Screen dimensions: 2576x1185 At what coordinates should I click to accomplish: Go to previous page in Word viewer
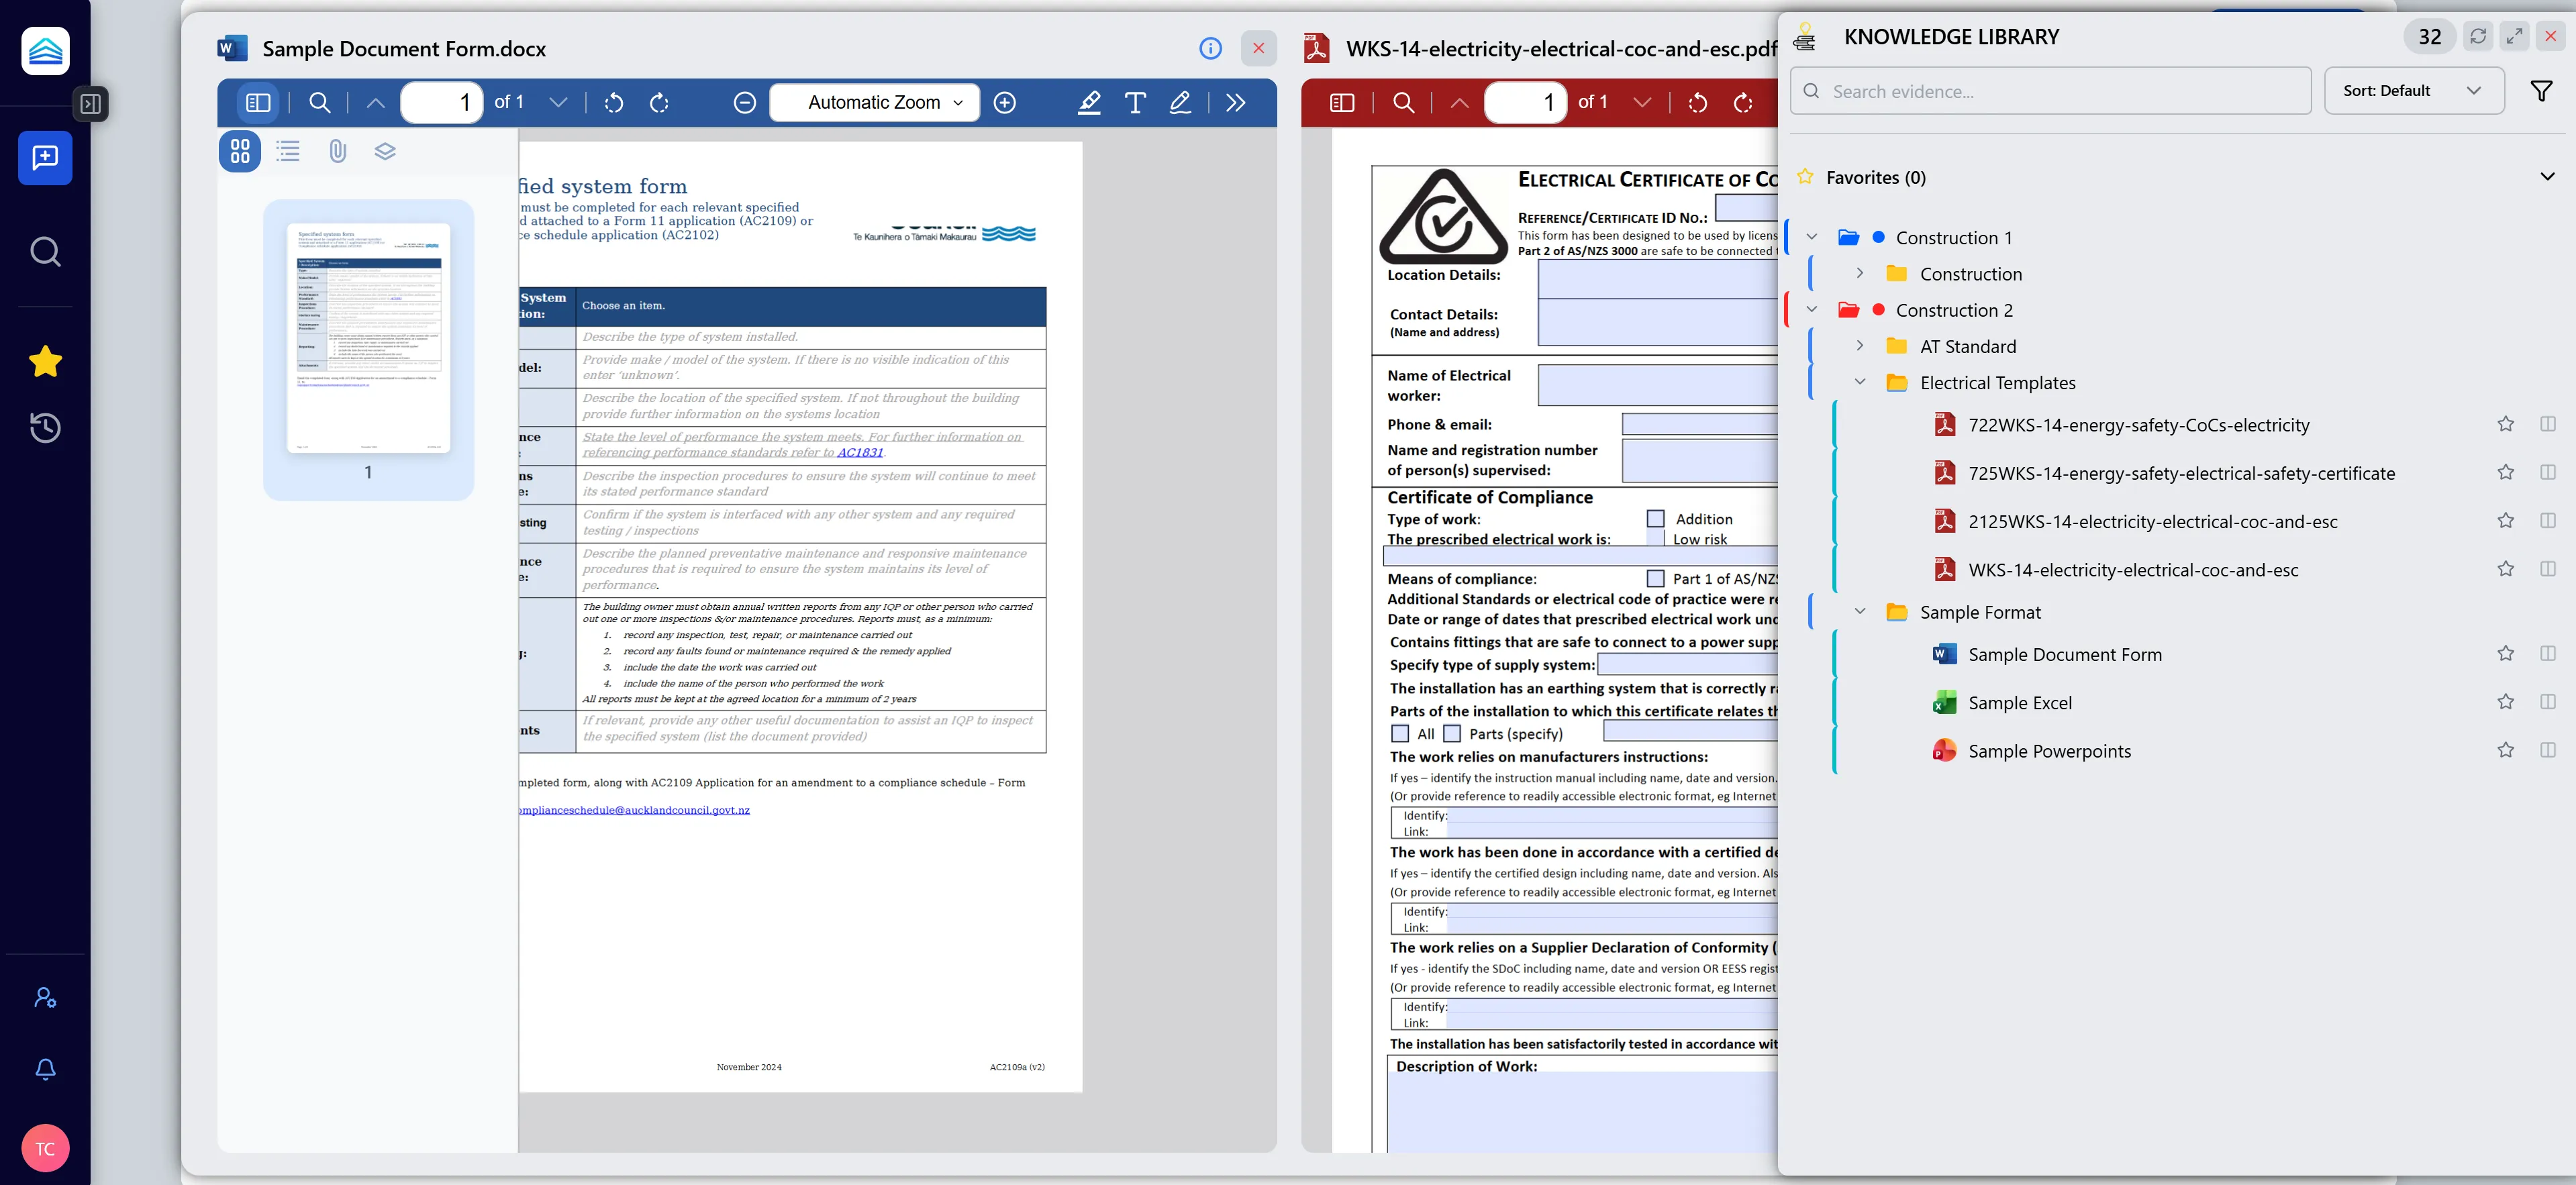pos(375,102)
